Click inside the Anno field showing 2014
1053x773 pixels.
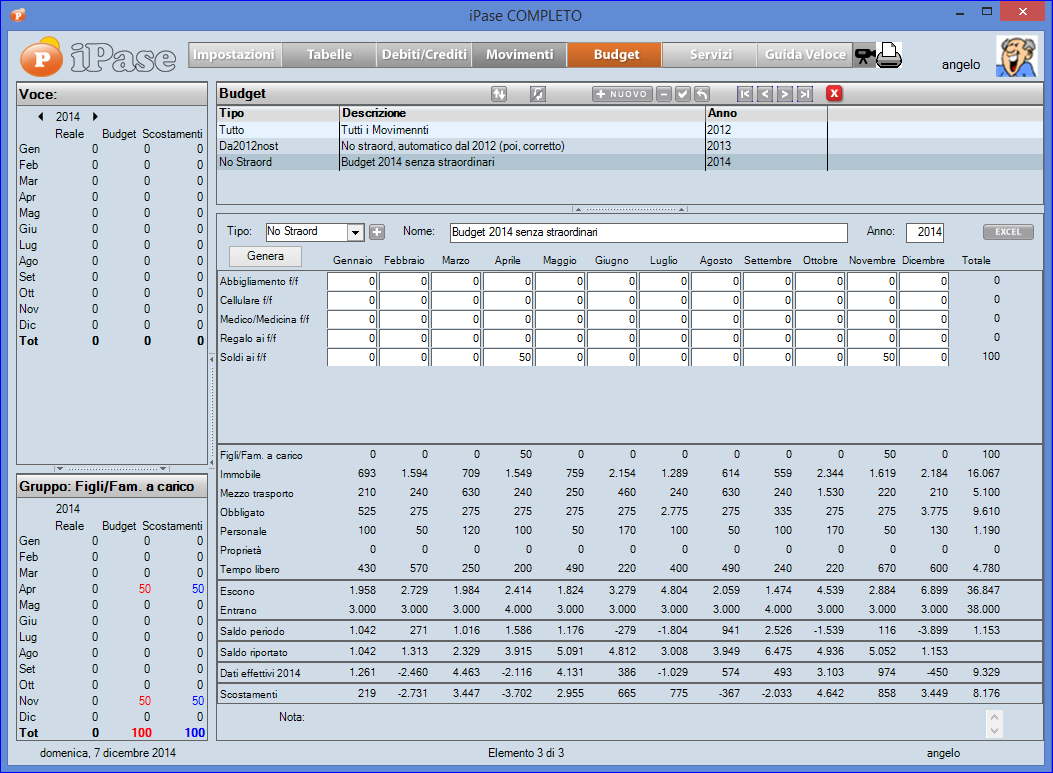pyautogui.click(x=925, y=231)
